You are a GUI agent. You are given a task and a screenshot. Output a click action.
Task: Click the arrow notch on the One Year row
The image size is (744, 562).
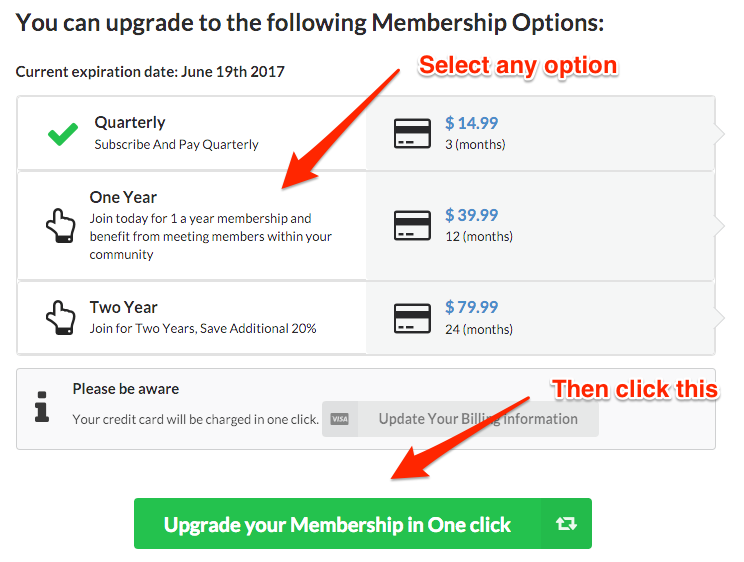(x=720, y=226)
